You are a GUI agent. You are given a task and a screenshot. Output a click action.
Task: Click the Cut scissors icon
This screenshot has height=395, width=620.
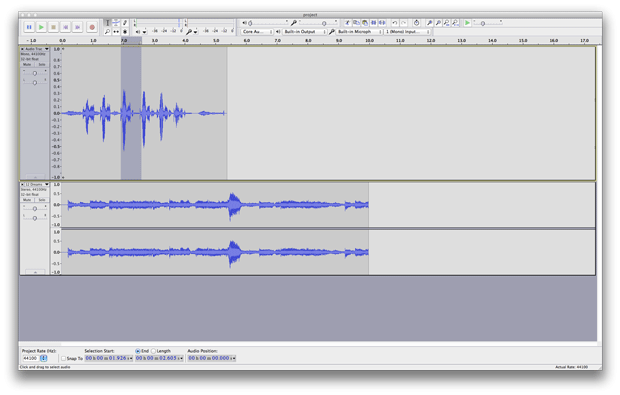347,23
